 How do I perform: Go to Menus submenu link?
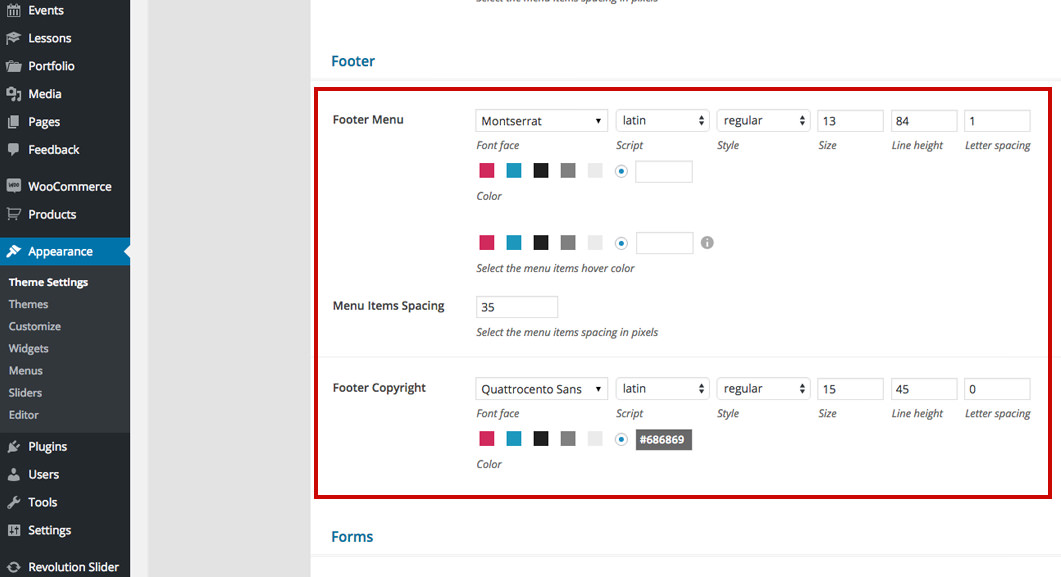[26, 371]
